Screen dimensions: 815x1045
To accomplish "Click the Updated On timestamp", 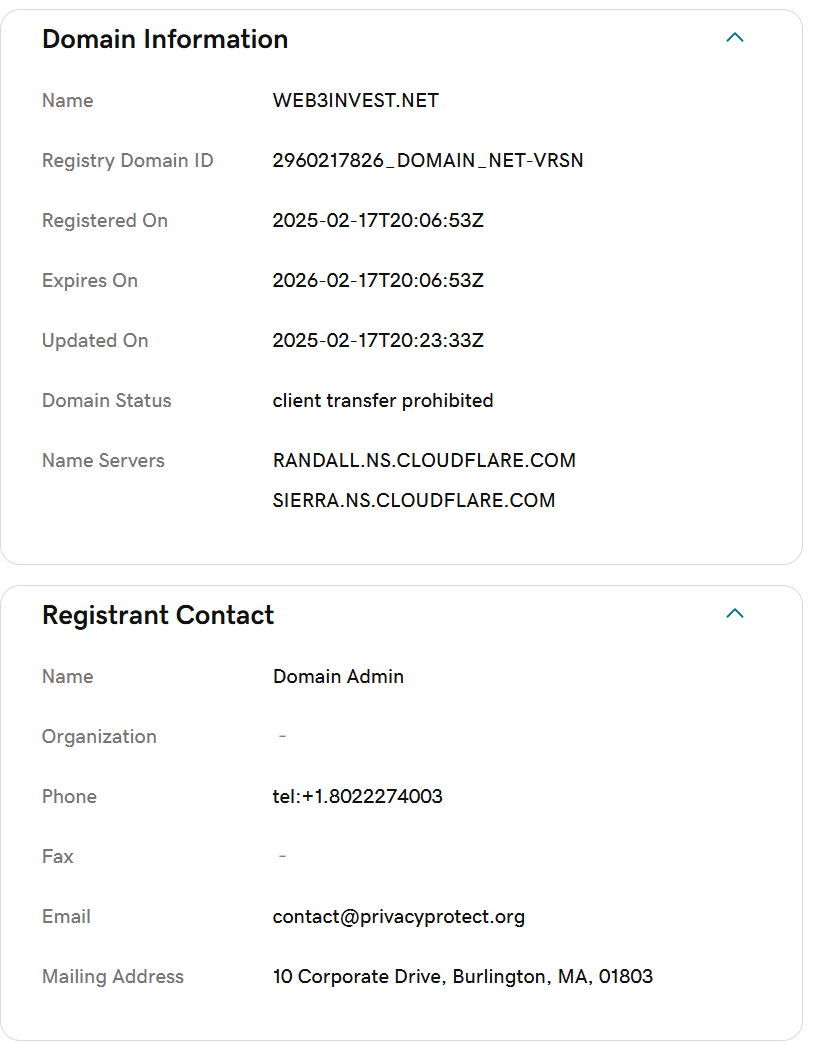I will pyautogui.click(x=378, y=341).
